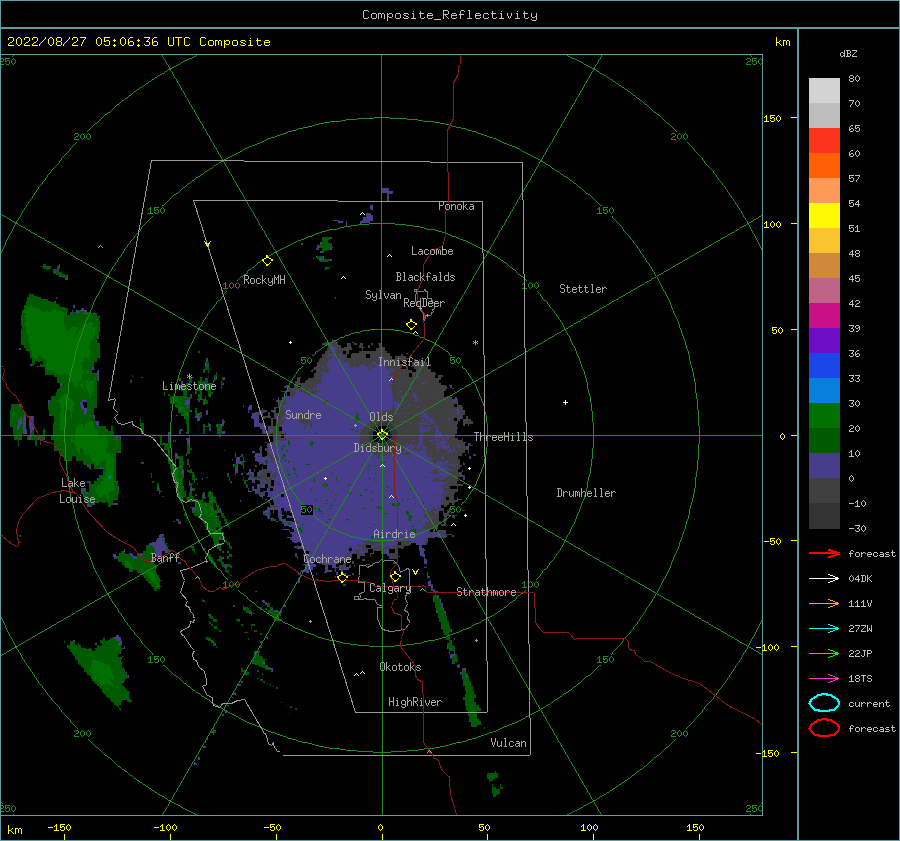This screenshot has height=841, width=900.
Task: Click the Drumheller city label
Action: [x=586, y=493]
